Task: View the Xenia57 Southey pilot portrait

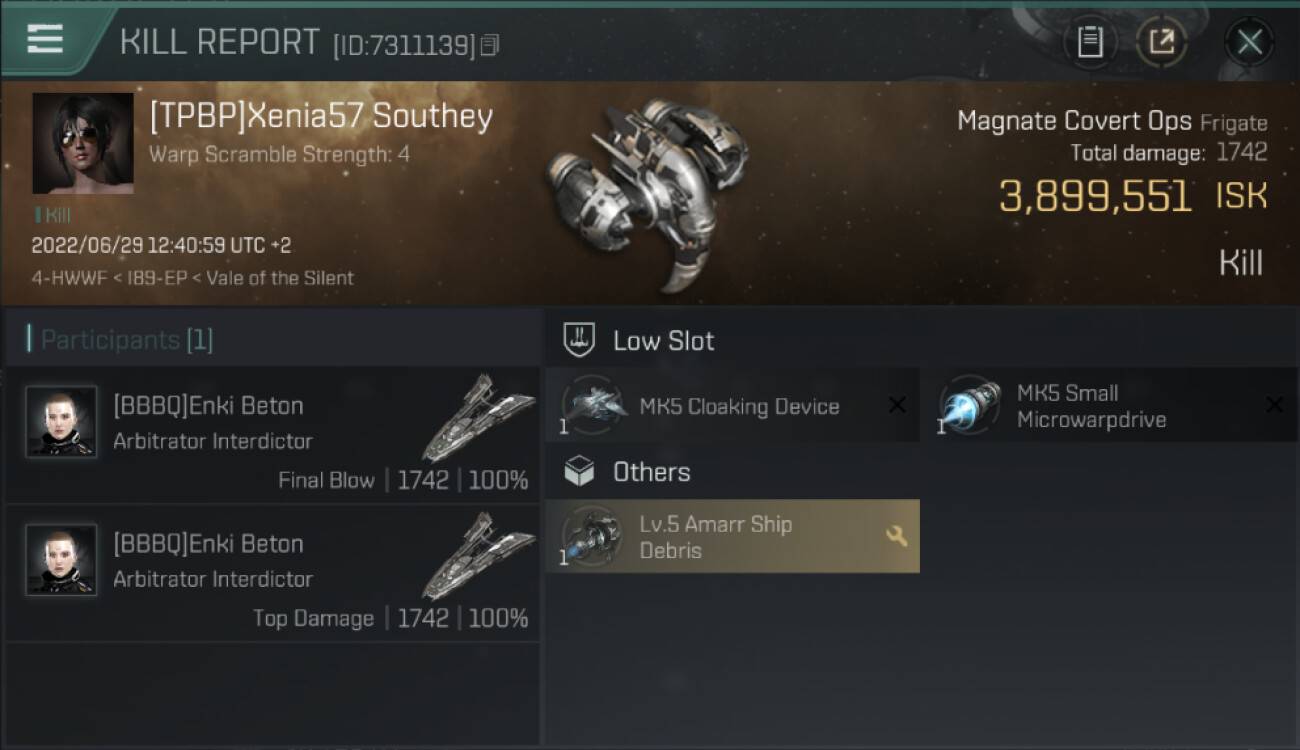Action: click(x=83, y=144)
